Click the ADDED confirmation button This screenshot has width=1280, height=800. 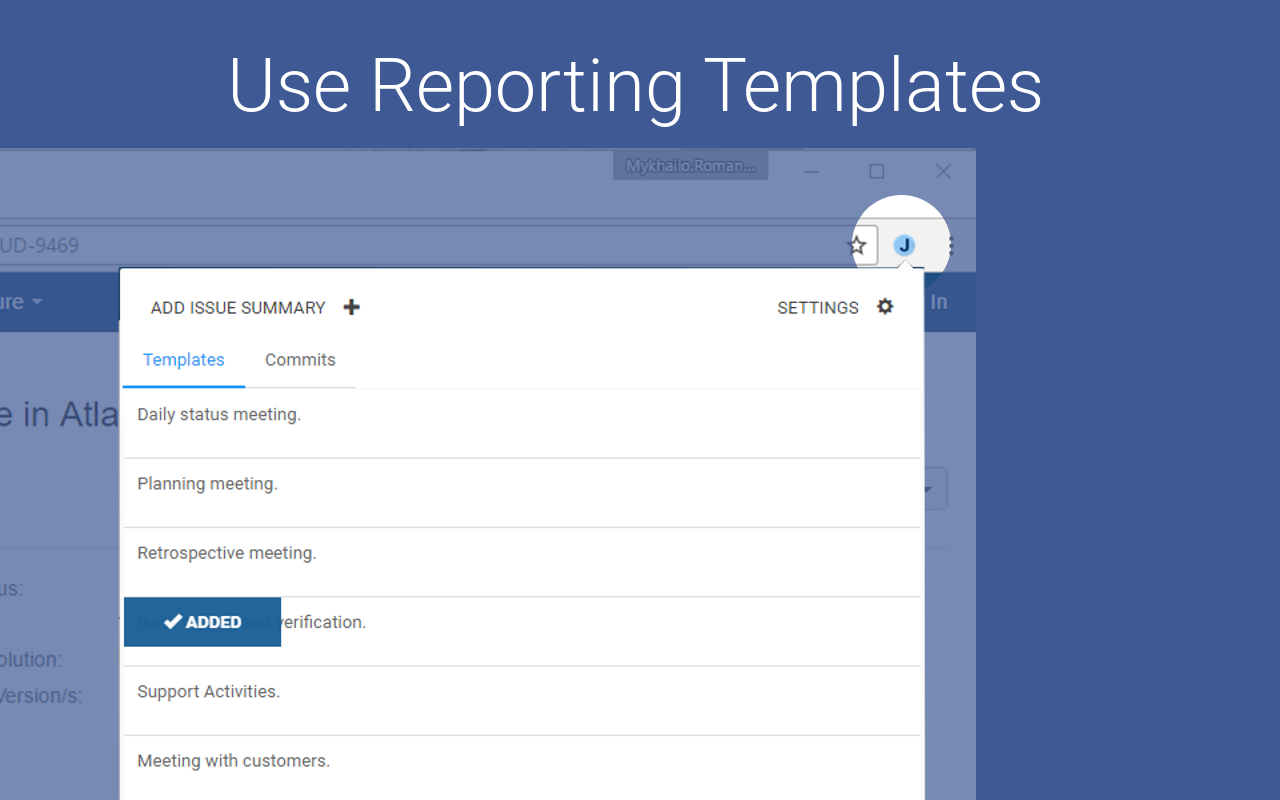(x=202, y=622)
